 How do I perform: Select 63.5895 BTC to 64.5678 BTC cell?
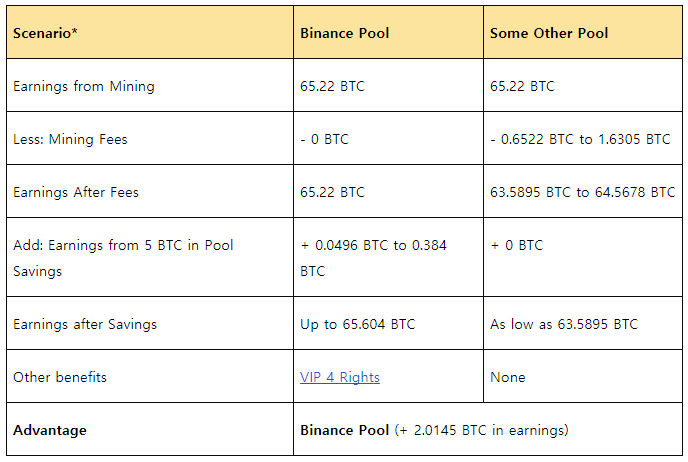pos(582,192)
